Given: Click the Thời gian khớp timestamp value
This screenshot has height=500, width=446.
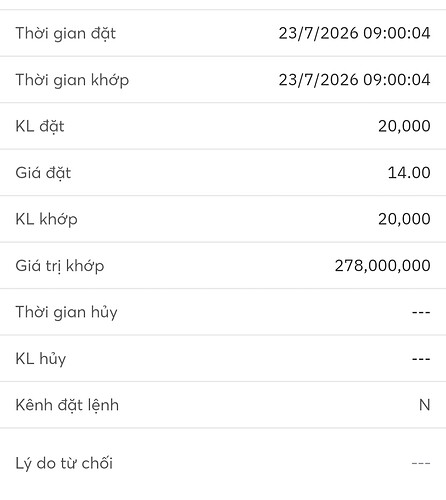Looking at the screenshot, I should 354,80.
